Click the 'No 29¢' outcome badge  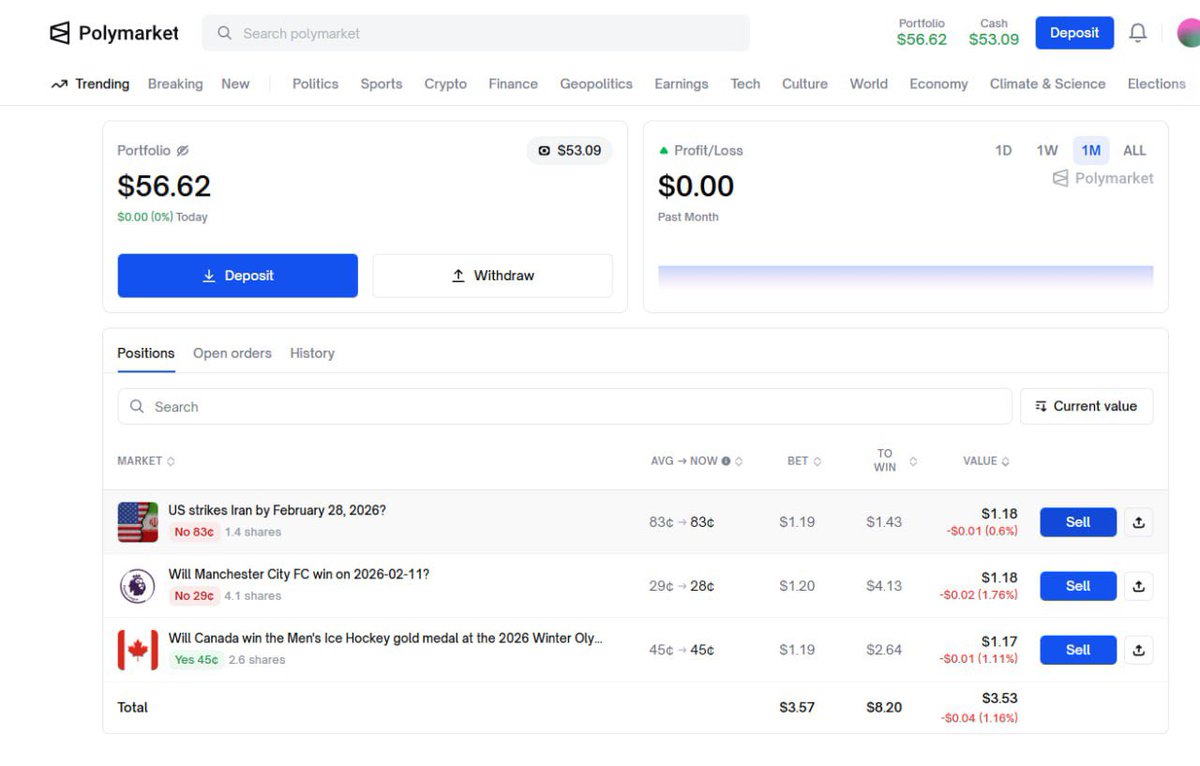pos(194,596)
